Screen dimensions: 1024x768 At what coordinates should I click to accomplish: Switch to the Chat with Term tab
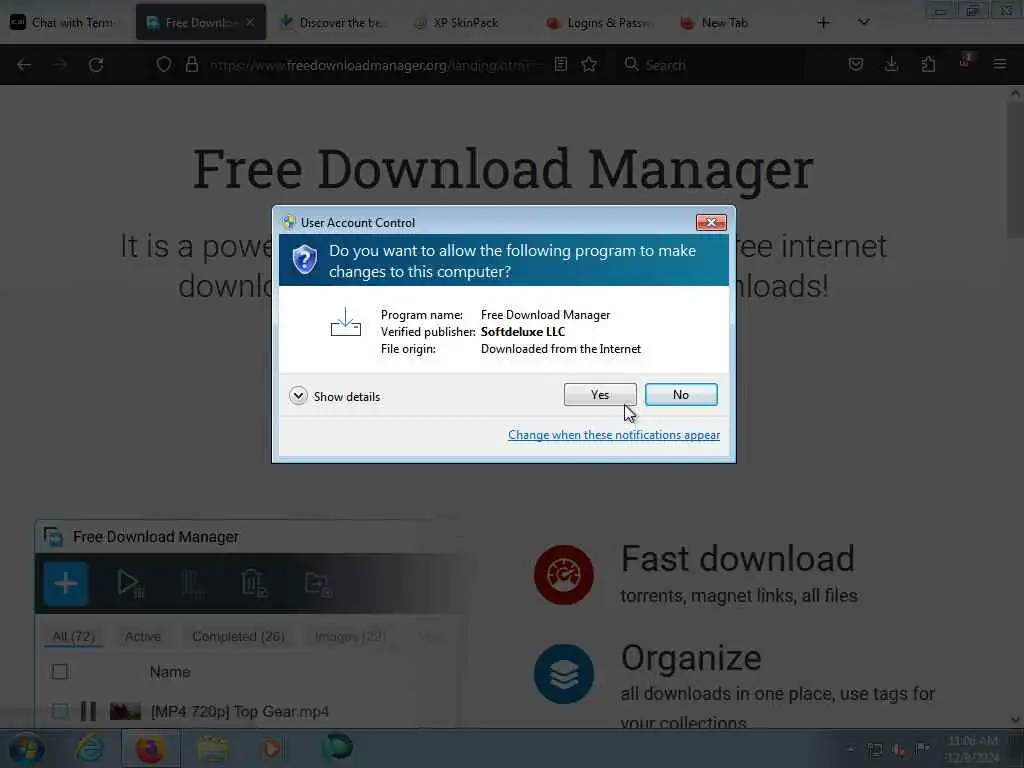point(63,23)
